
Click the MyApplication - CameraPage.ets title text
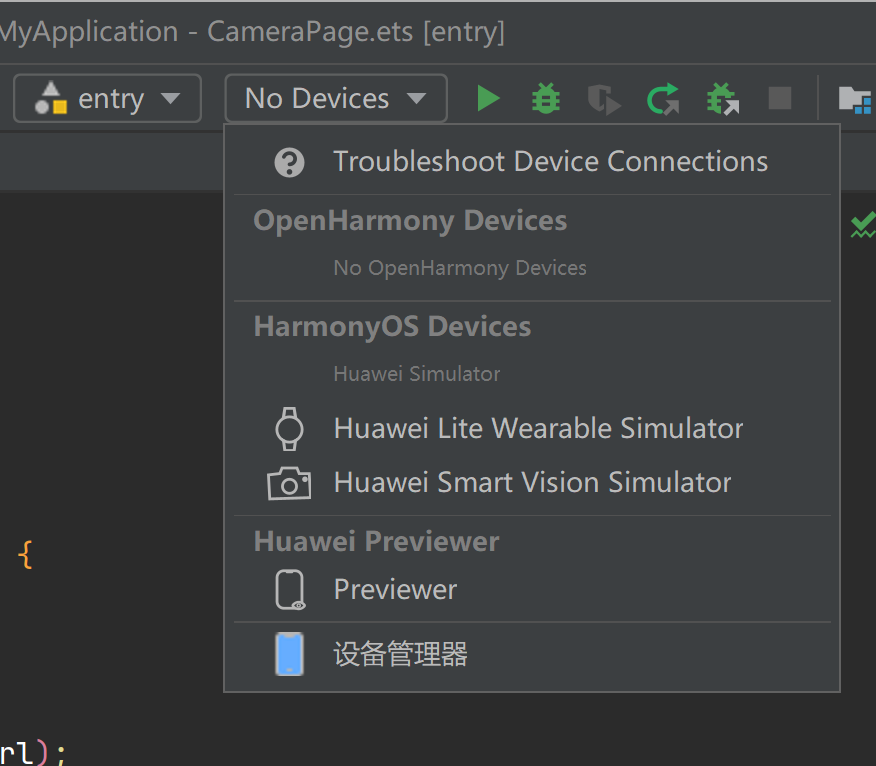click(x=251, y=32)
